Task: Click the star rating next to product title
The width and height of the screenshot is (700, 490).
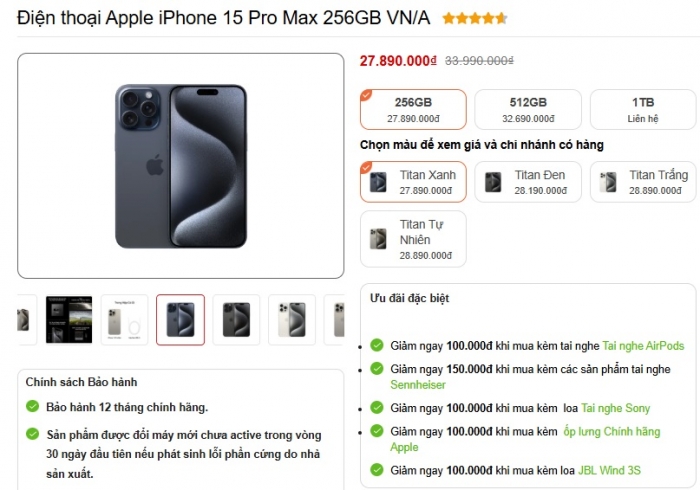Action: pos(475,18)
